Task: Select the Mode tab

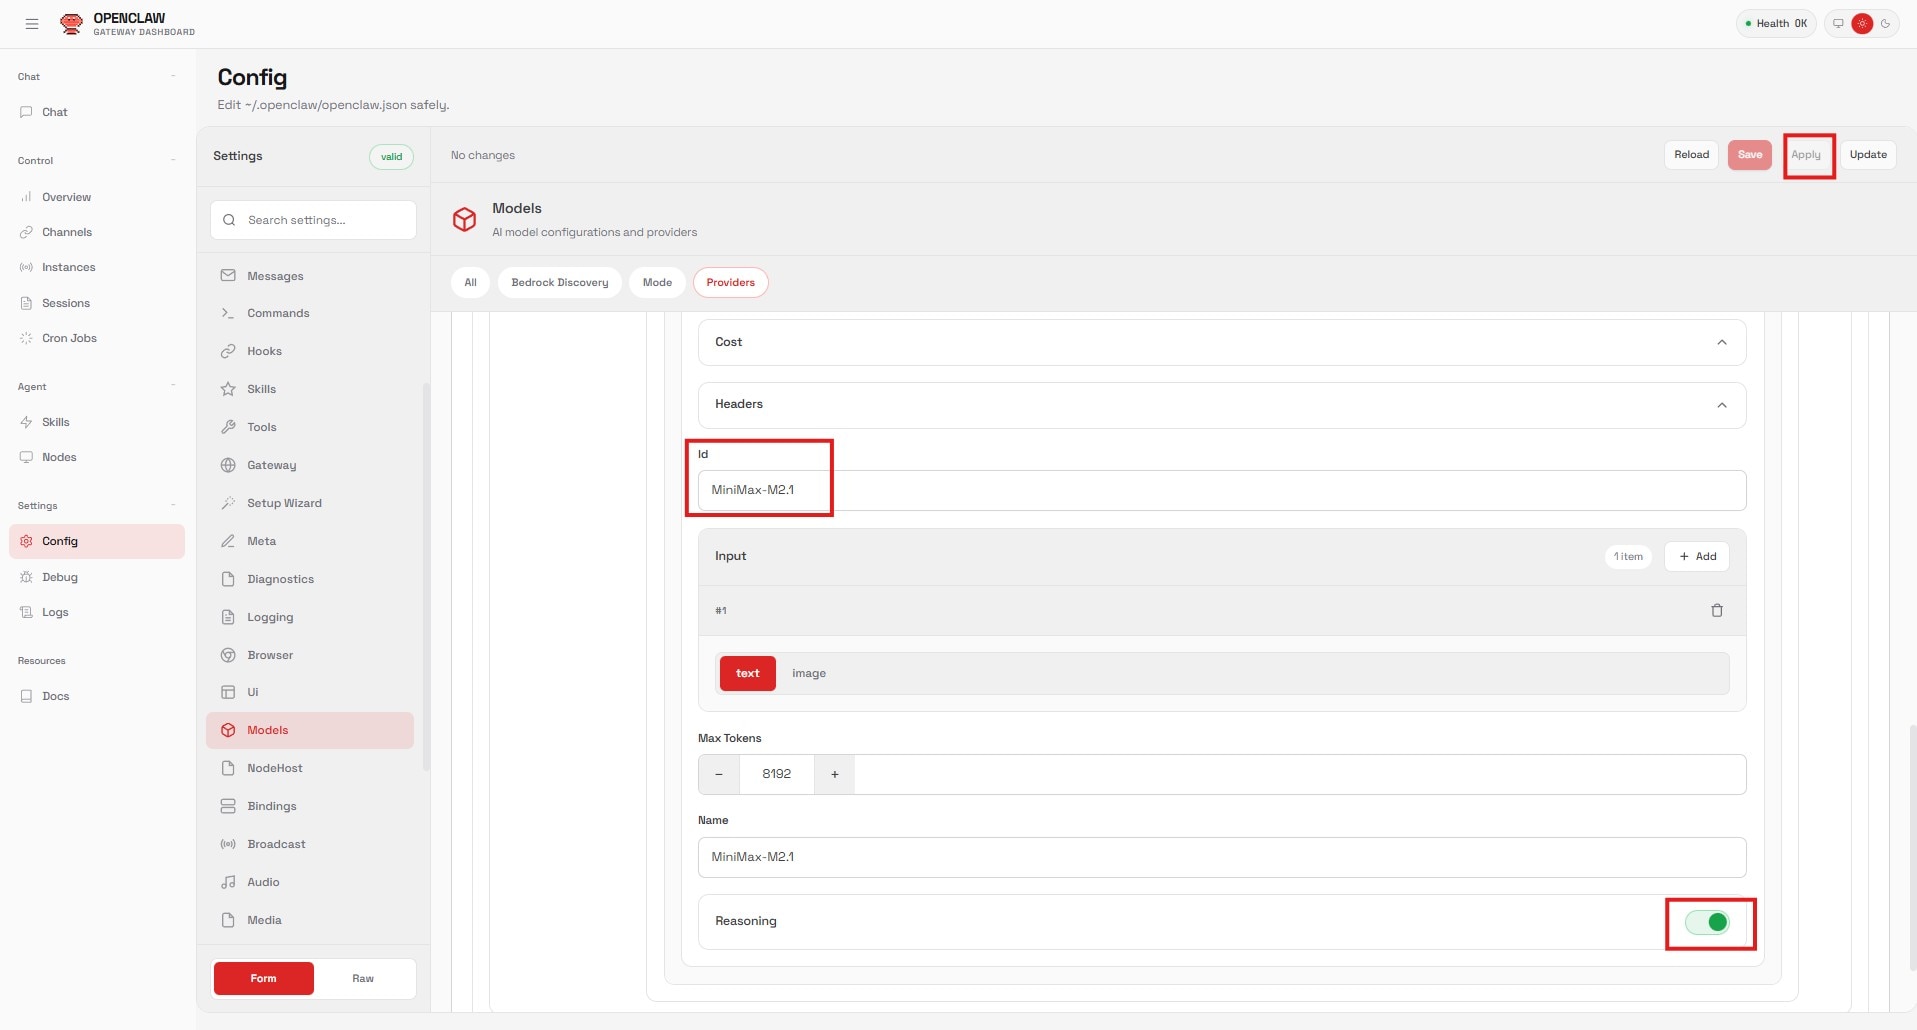Action: click(657, 282)
